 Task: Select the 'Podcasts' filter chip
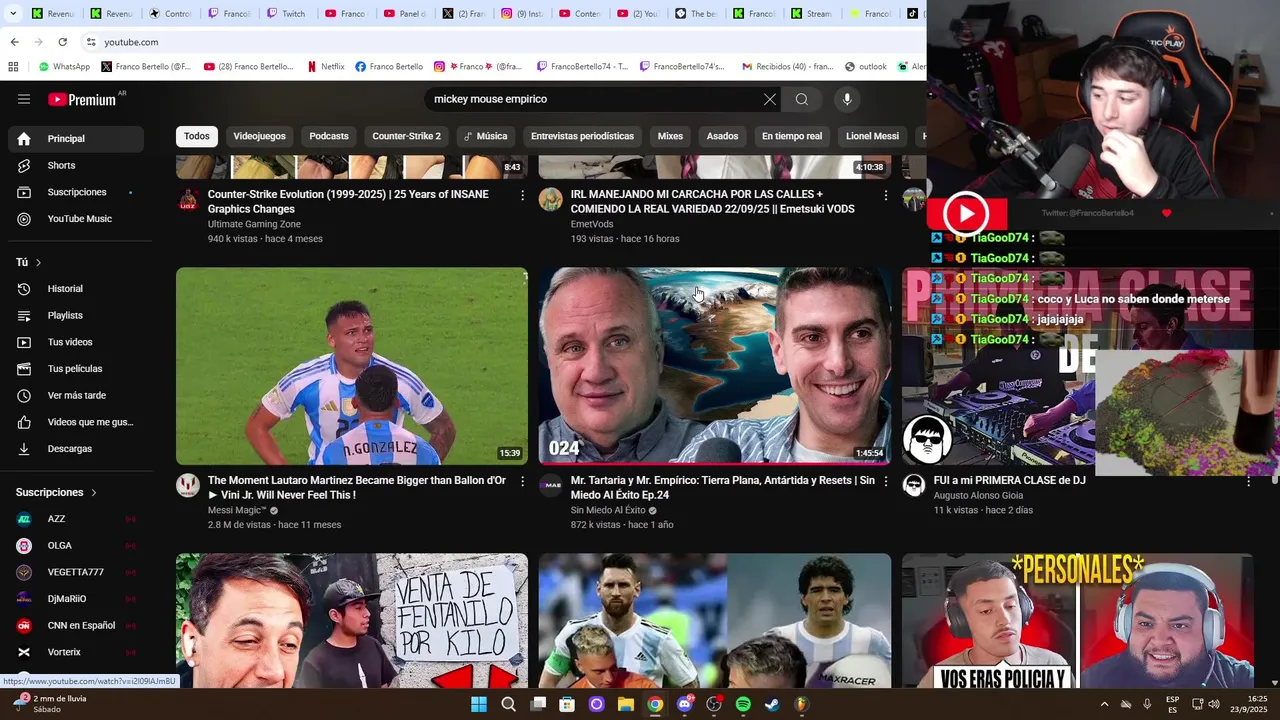[329, 136]
